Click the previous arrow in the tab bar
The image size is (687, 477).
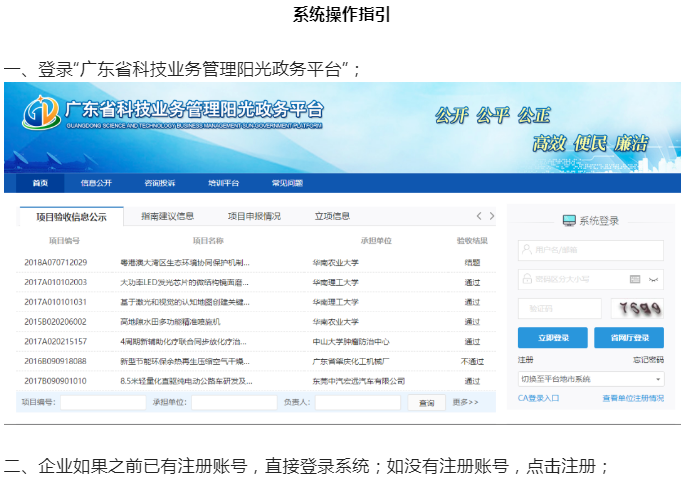coord(479,216)
